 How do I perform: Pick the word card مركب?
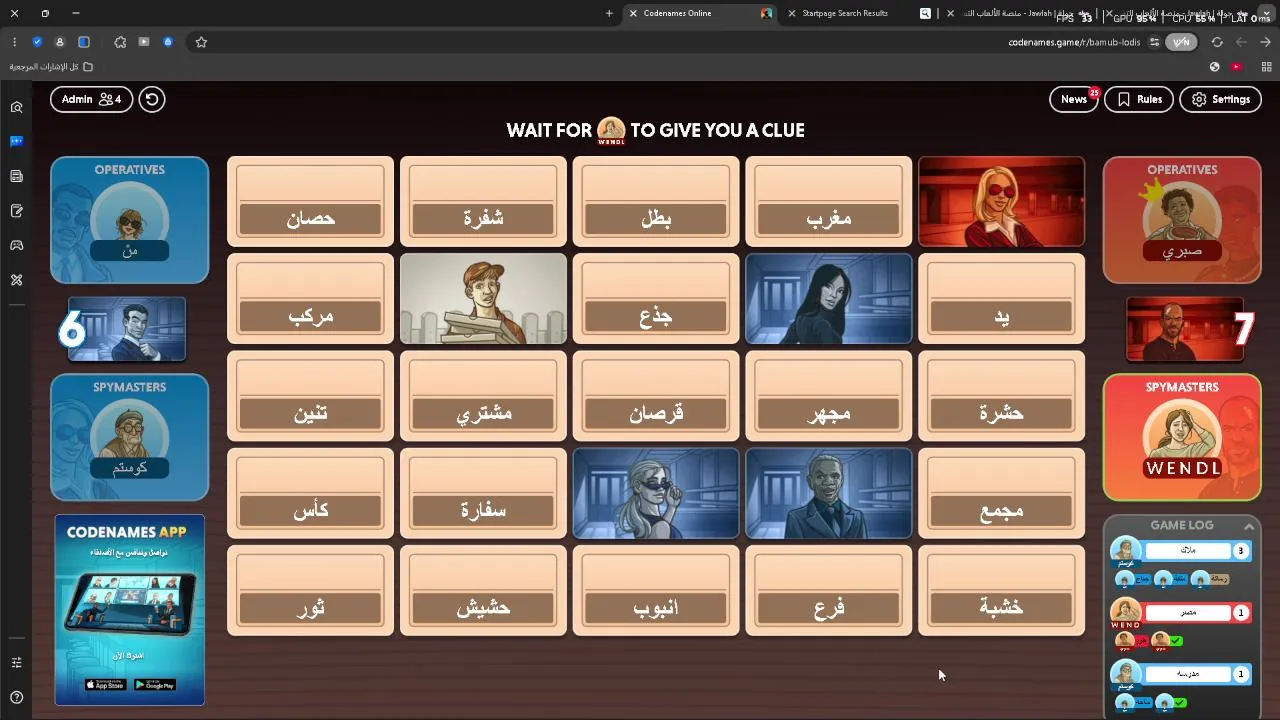click(310, 298)
